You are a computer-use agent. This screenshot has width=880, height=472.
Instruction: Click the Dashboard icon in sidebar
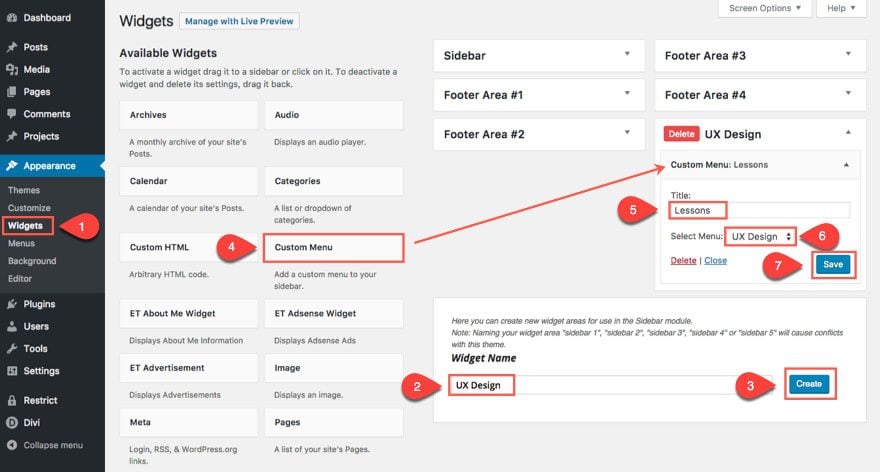tap(12, 18)
